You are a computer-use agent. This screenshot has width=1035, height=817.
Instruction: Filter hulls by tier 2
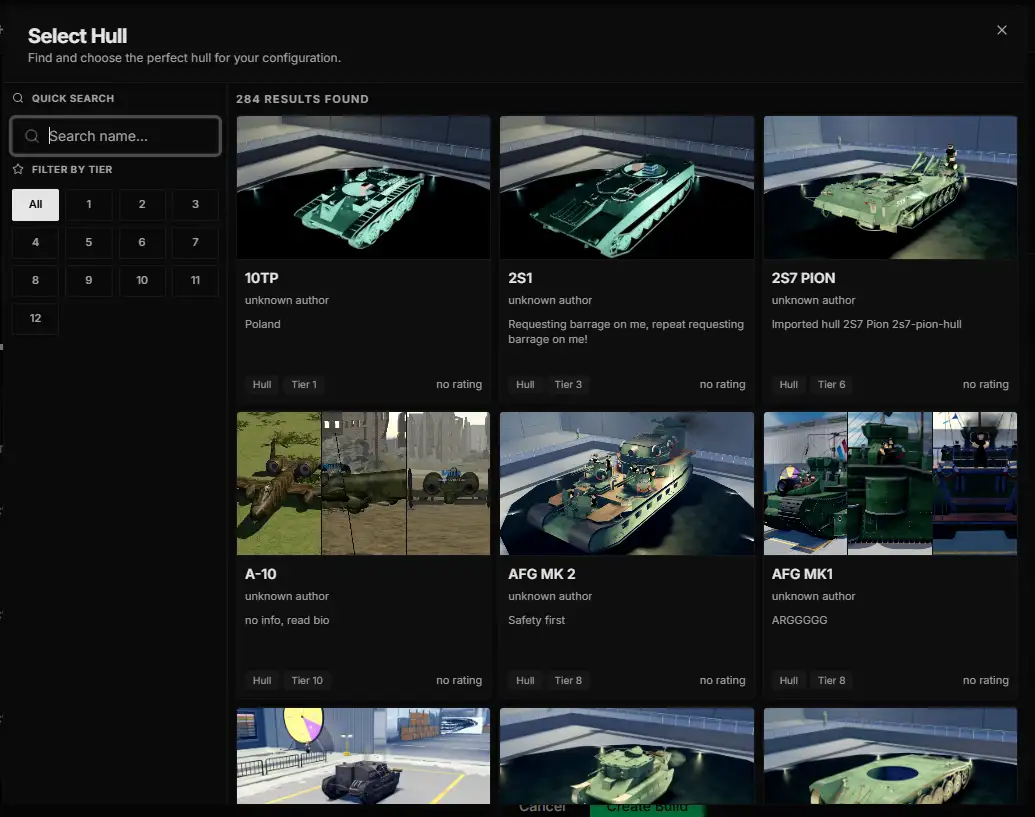click(x=142, y=205)
